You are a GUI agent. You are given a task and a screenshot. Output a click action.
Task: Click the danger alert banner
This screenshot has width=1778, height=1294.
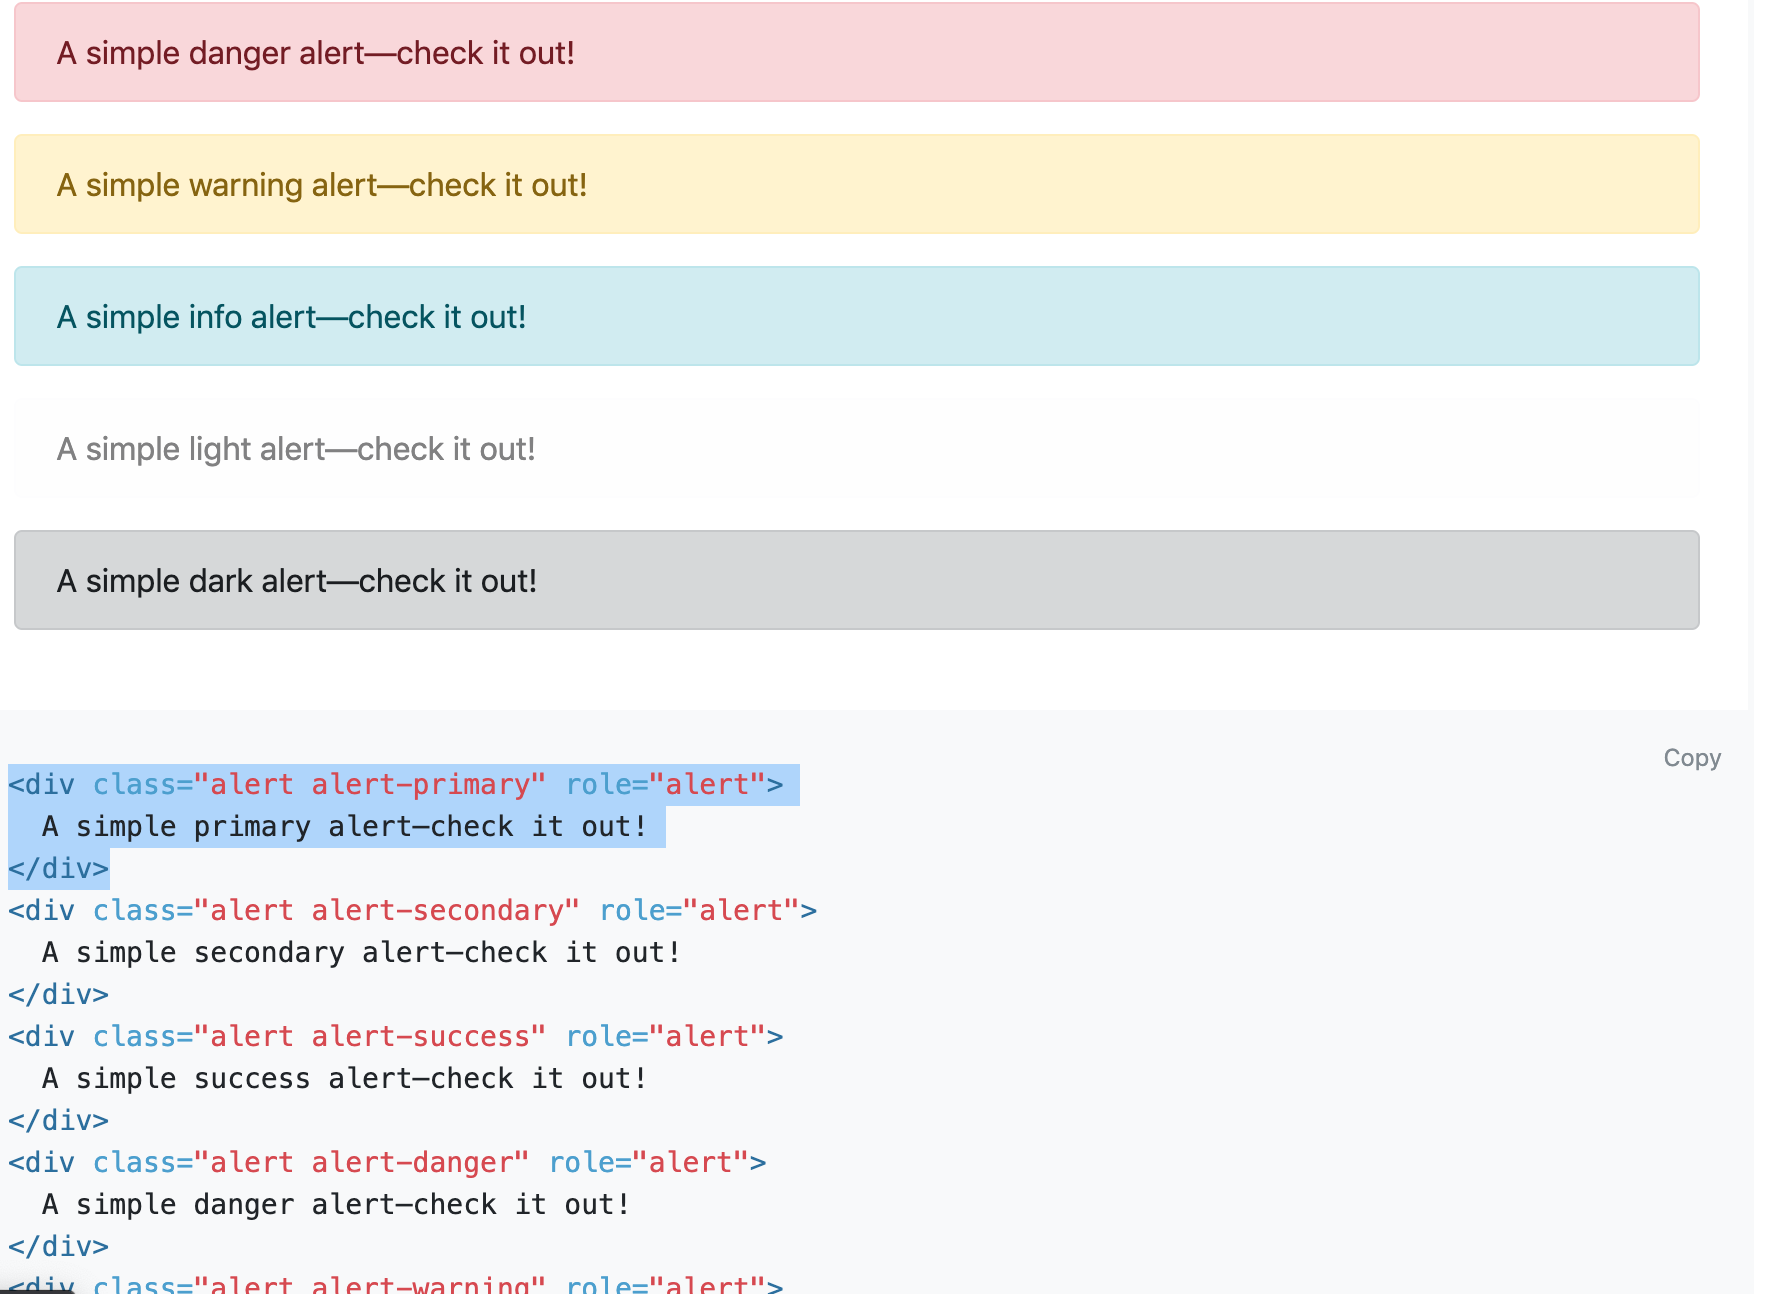click(857, 52)
